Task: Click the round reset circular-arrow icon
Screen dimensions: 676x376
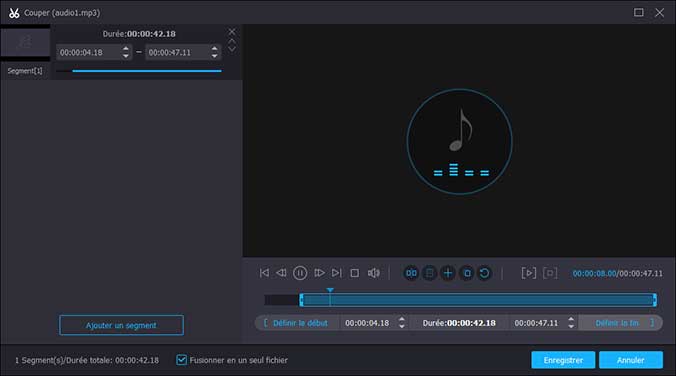Action: click(x=485, y=273)
